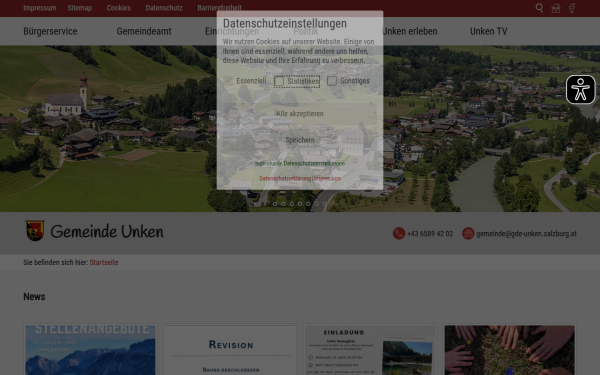Open Individuelle Datenschutzeinstellungen link
The height and width of the screenshot is (375, 600).
click(x=300, y=163)
